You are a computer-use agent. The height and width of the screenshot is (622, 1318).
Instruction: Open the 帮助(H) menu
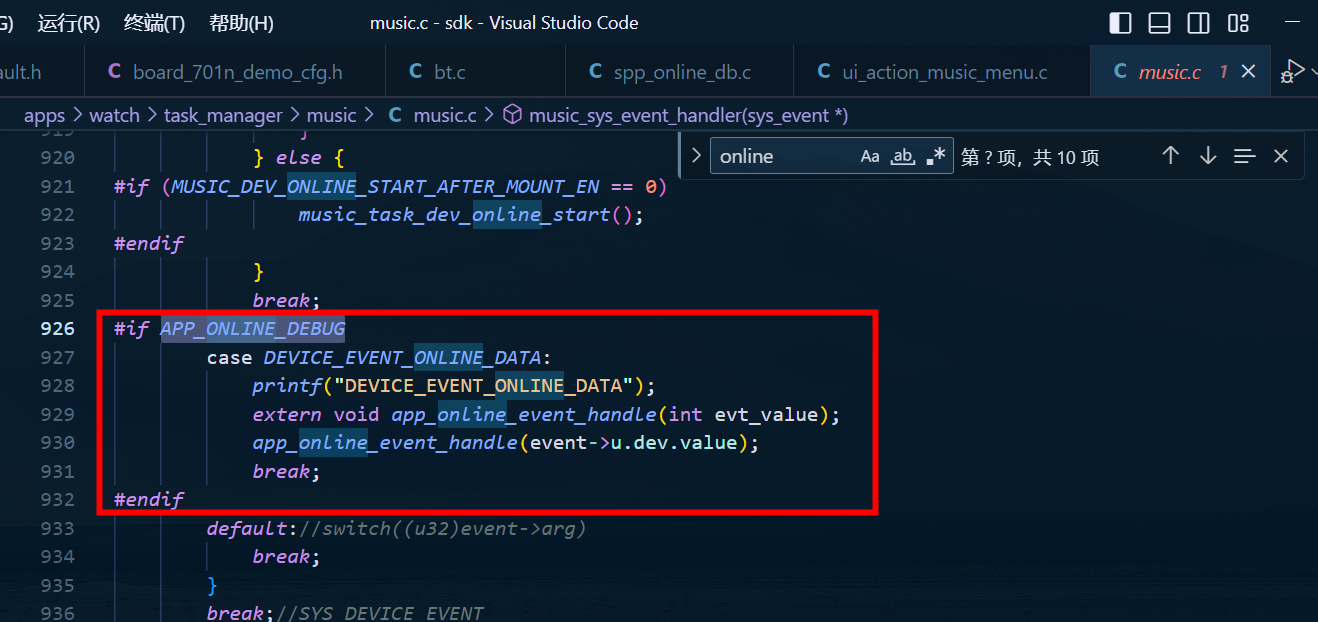[242, 23]
